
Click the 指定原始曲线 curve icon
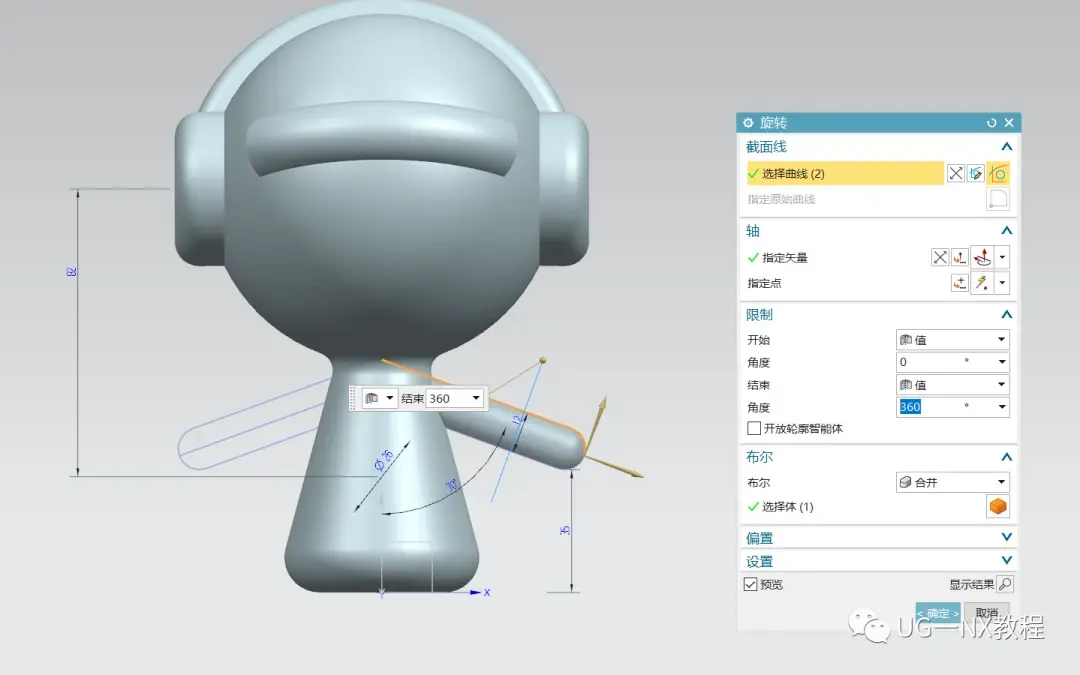[x=998, y=199]
